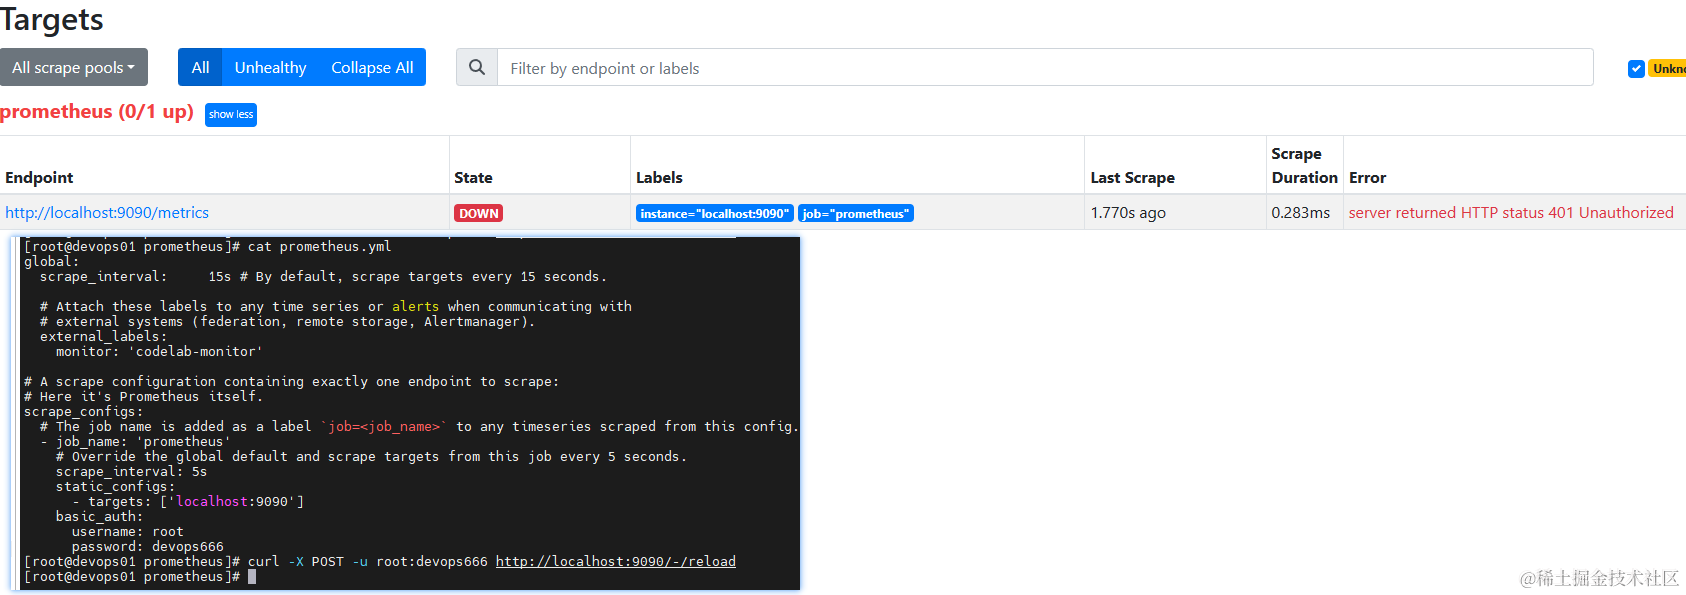
Task: Click the terminal cursor at last prompt
Action: [x=252, y=577]
